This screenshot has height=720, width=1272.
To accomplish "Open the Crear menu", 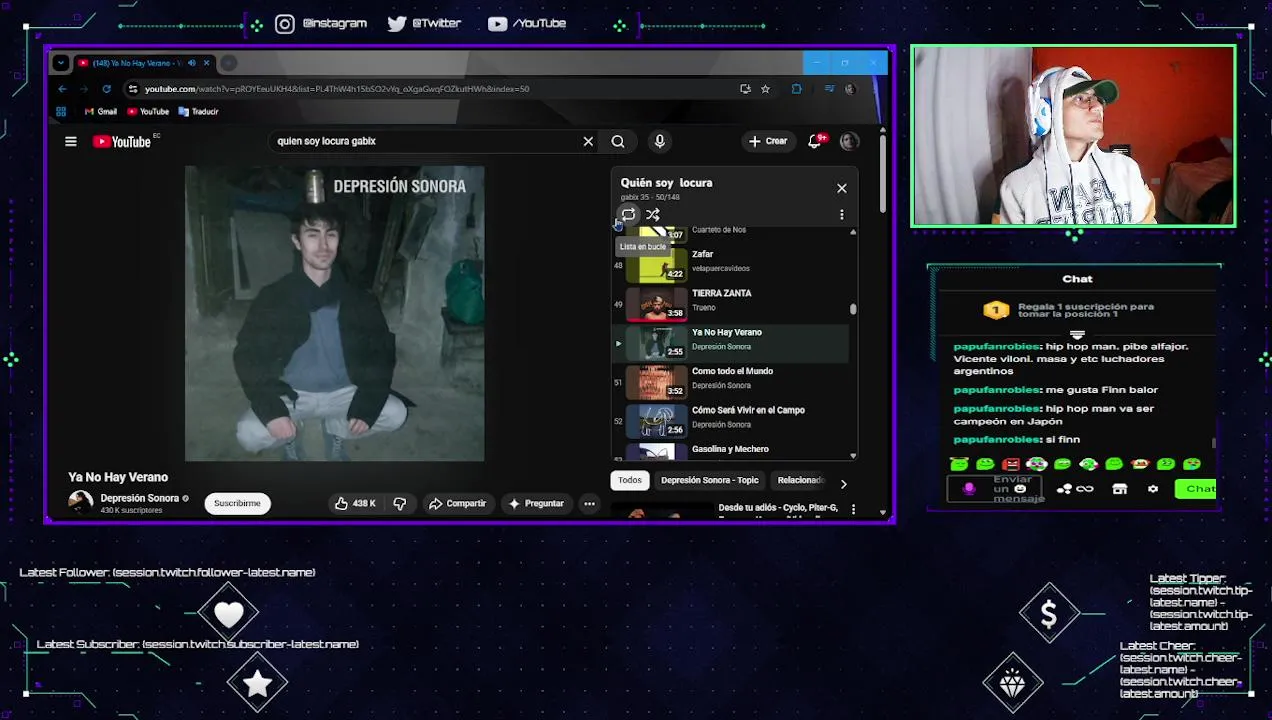I will 768,141.
